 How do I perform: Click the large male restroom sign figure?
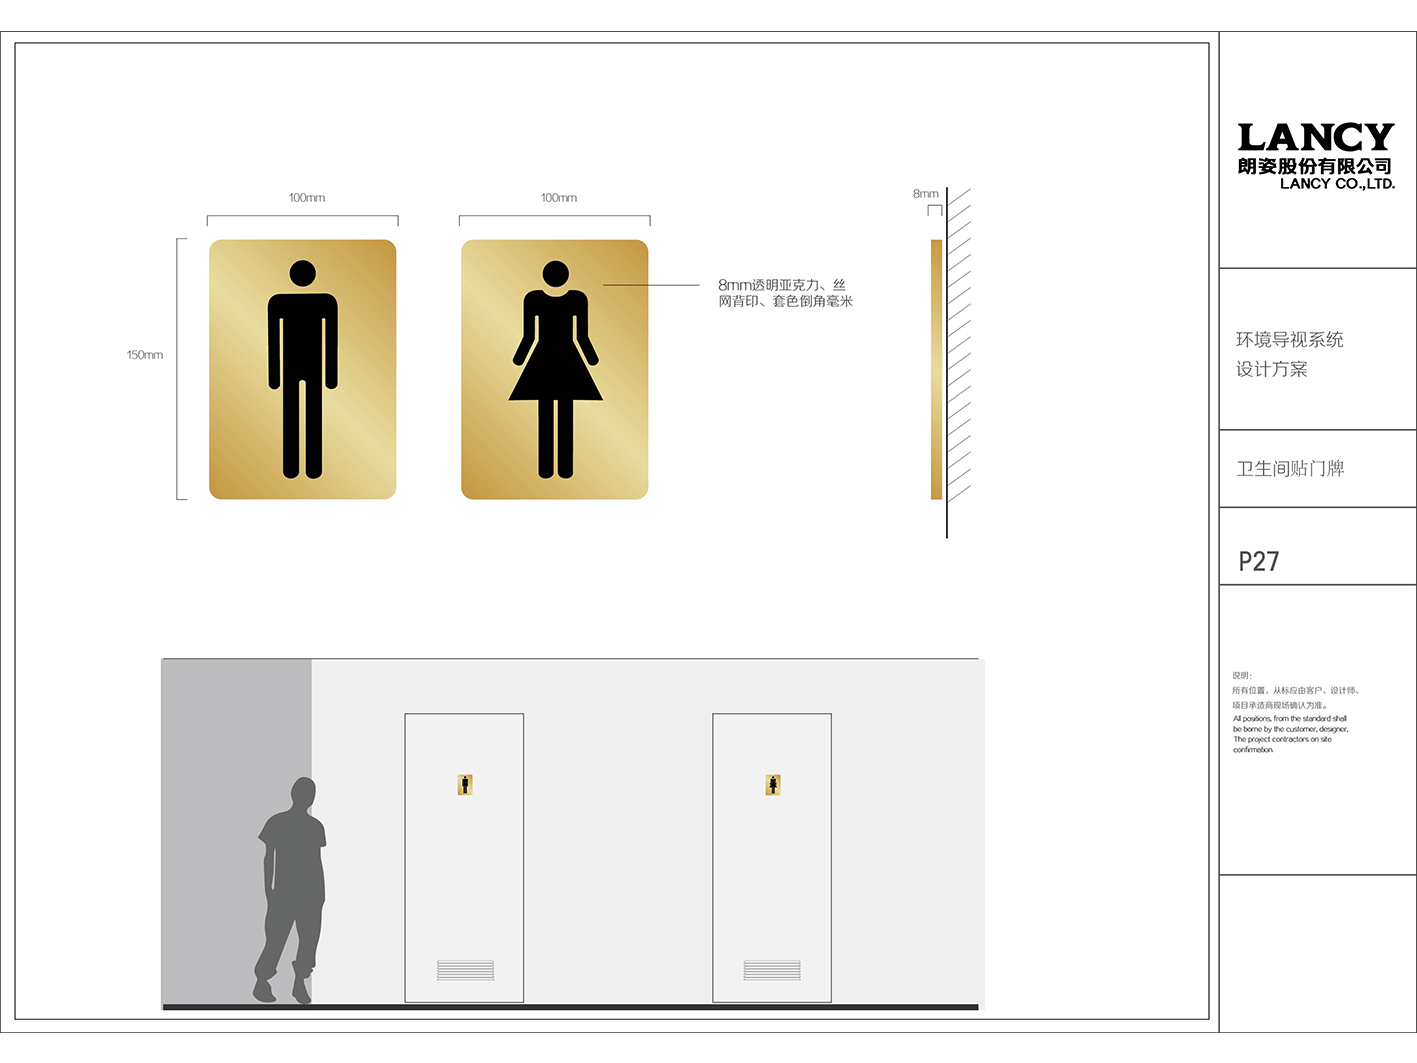302,369
